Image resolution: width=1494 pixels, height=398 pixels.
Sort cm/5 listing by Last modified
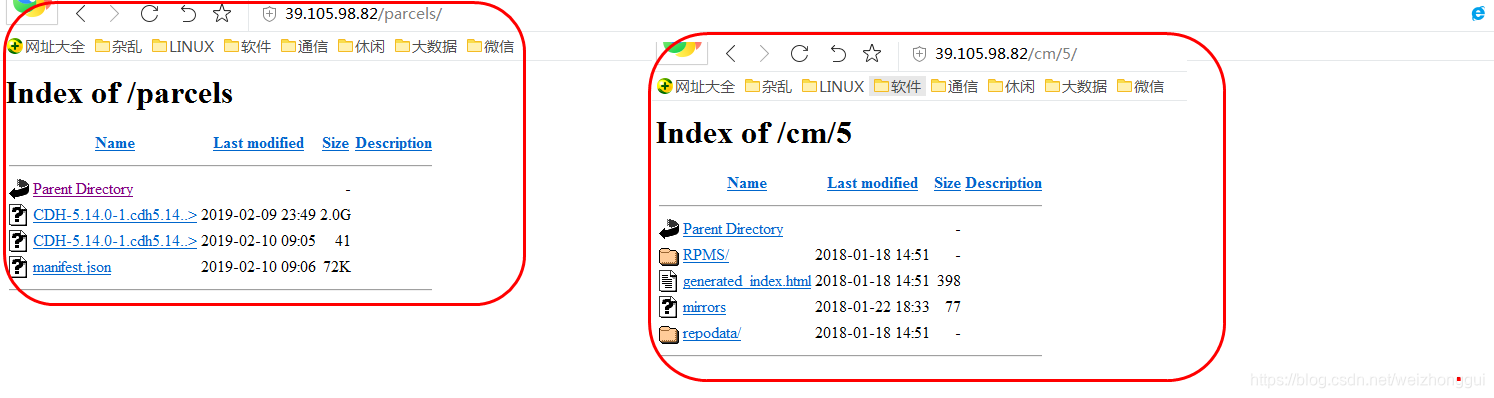point(872,183)
